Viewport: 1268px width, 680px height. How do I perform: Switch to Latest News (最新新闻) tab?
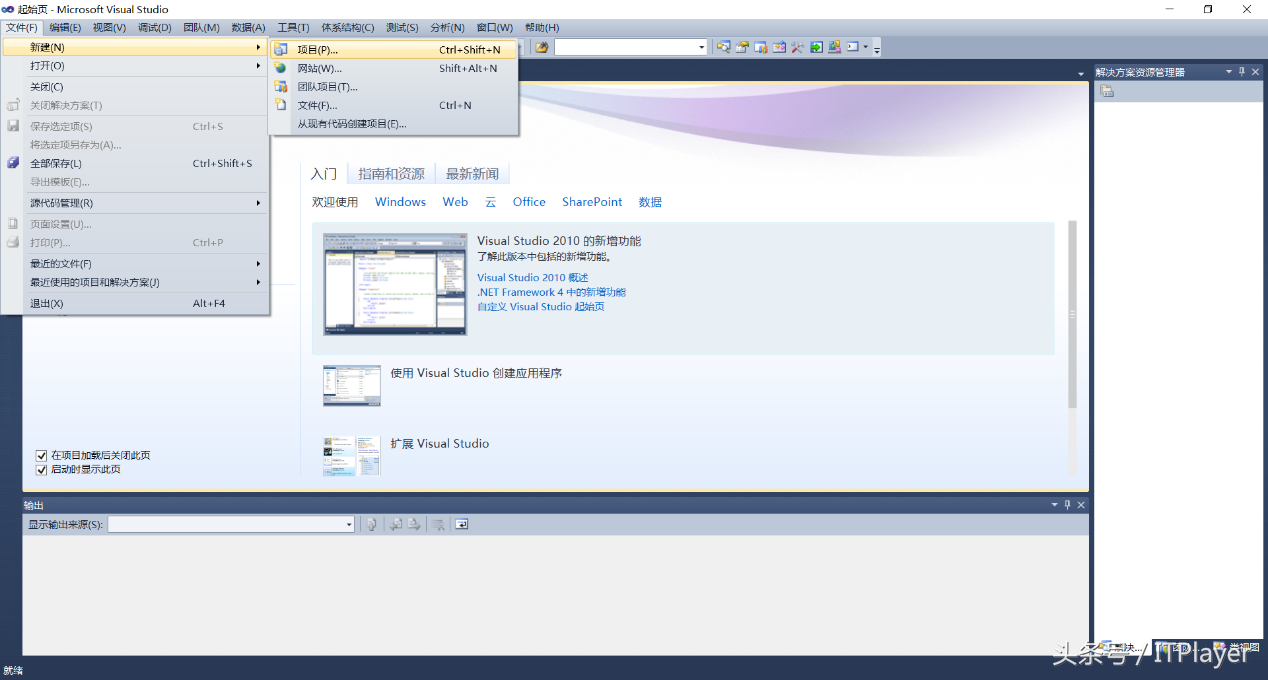click(x=472, y=174)
